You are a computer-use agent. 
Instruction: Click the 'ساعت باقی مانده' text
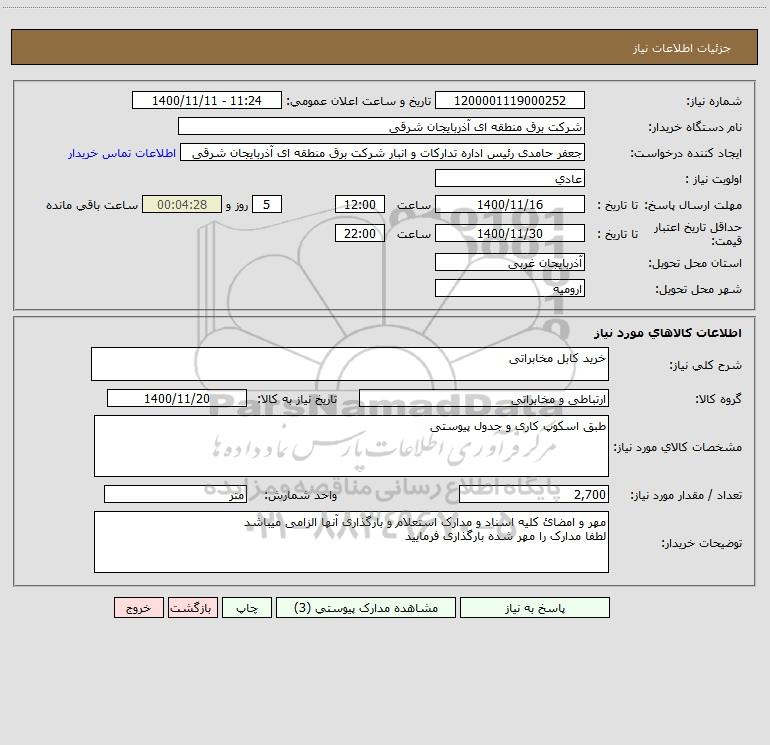click(x=92, y=205)
